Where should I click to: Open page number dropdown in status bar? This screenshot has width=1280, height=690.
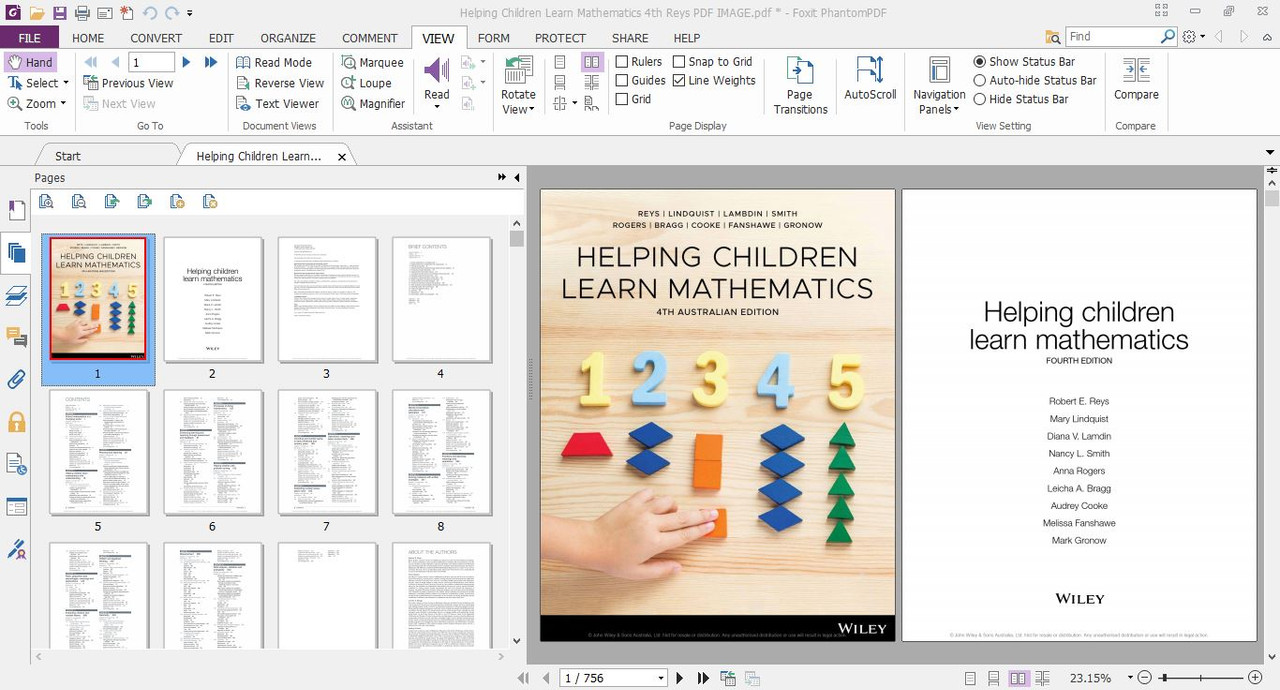pyautogui.click(x=661, y=678)
